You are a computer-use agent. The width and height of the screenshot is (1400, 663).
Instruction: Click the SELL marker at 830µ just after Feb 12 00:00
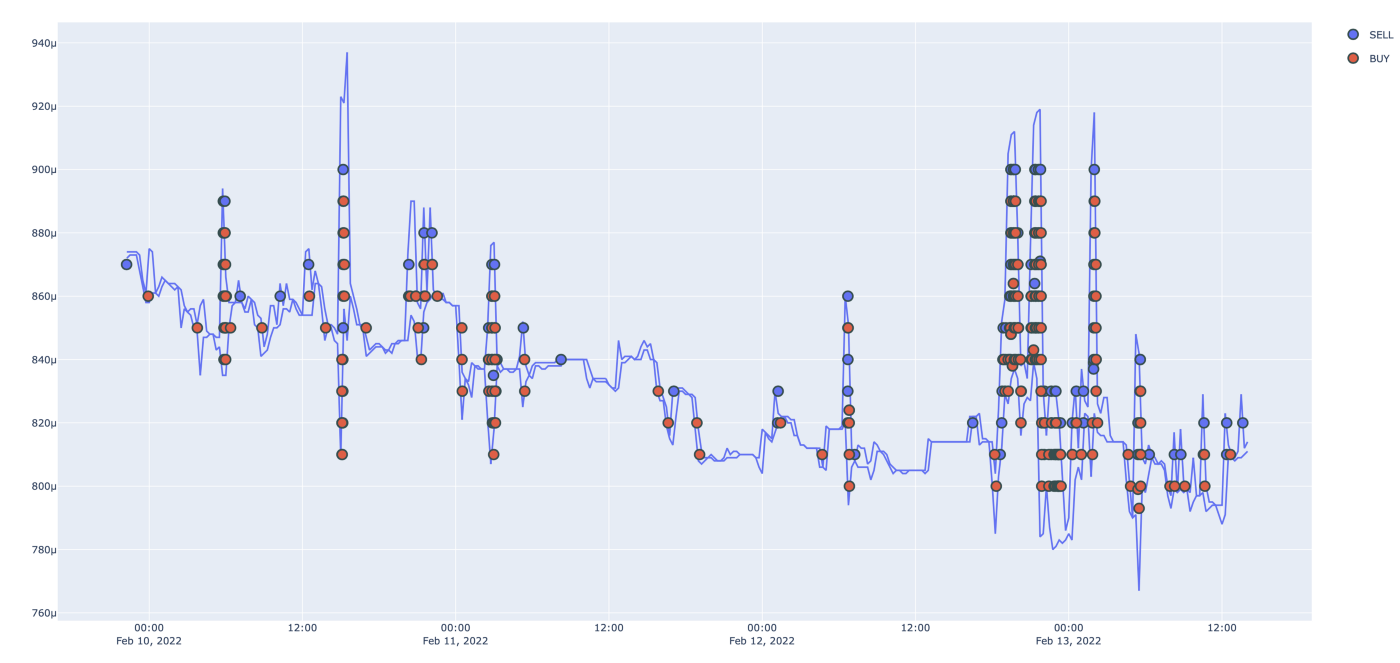(x=778, y=392)
